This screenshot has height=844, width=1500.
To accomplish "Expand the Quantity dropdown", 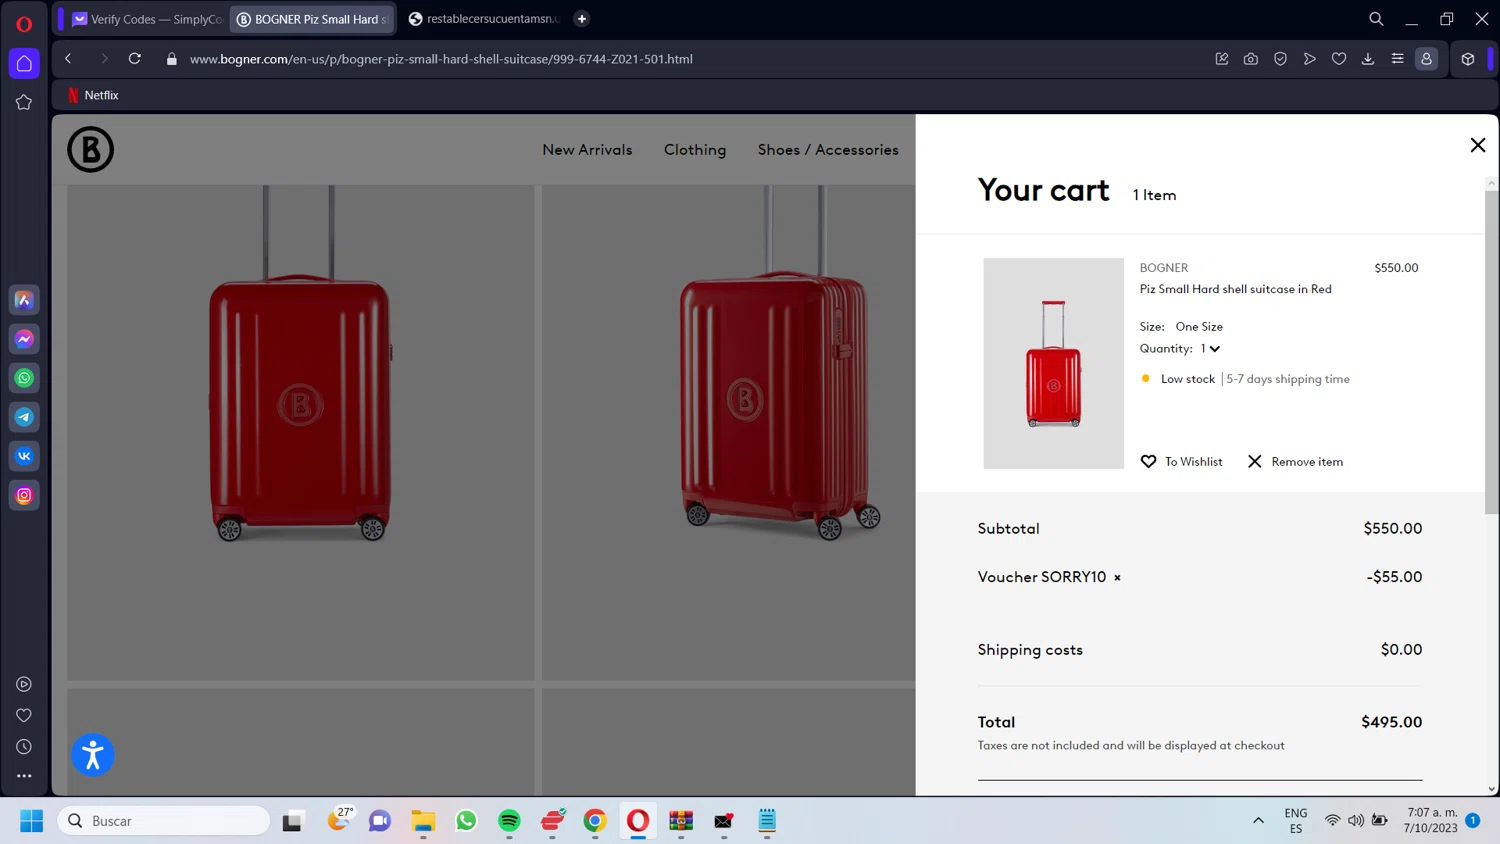I will pos(1210,349).
